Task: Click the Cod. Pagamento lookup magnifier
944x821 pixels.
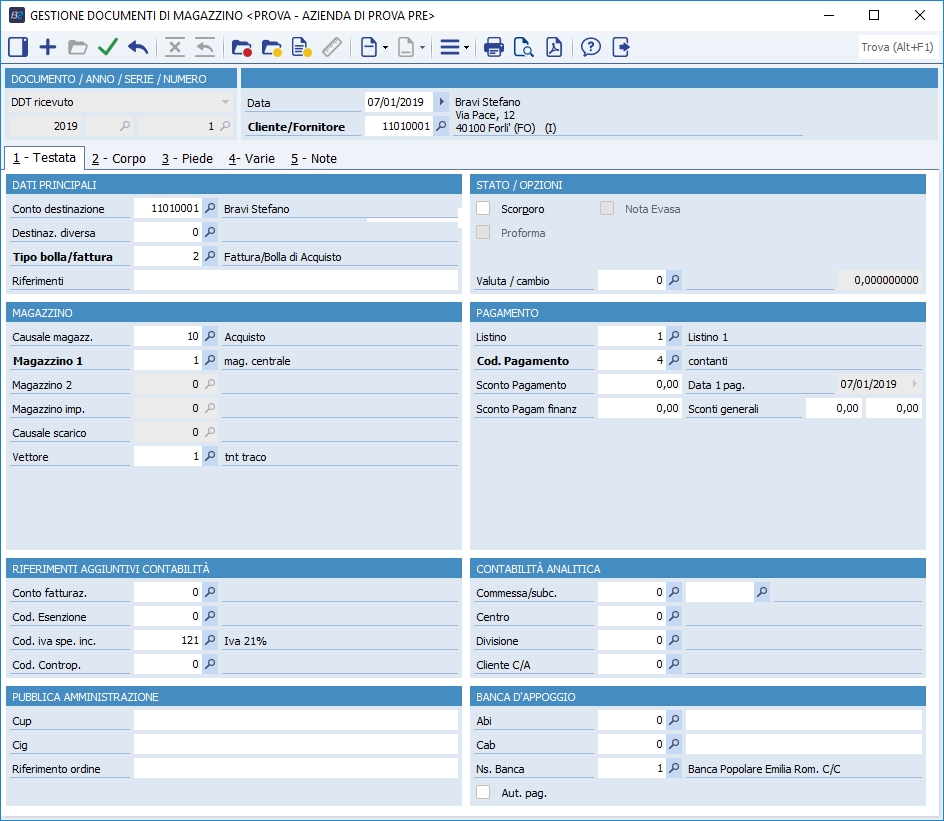Action: [x=674, y=361]
